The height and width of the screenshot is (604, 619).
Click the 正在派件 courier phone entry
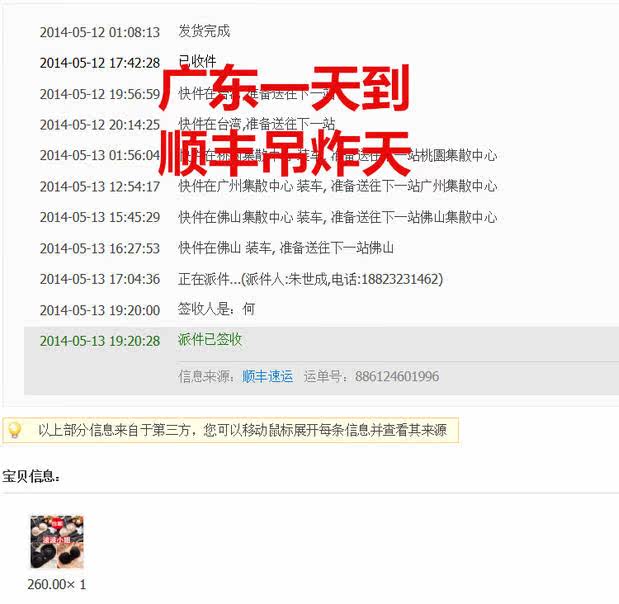[x=310, y=279]
